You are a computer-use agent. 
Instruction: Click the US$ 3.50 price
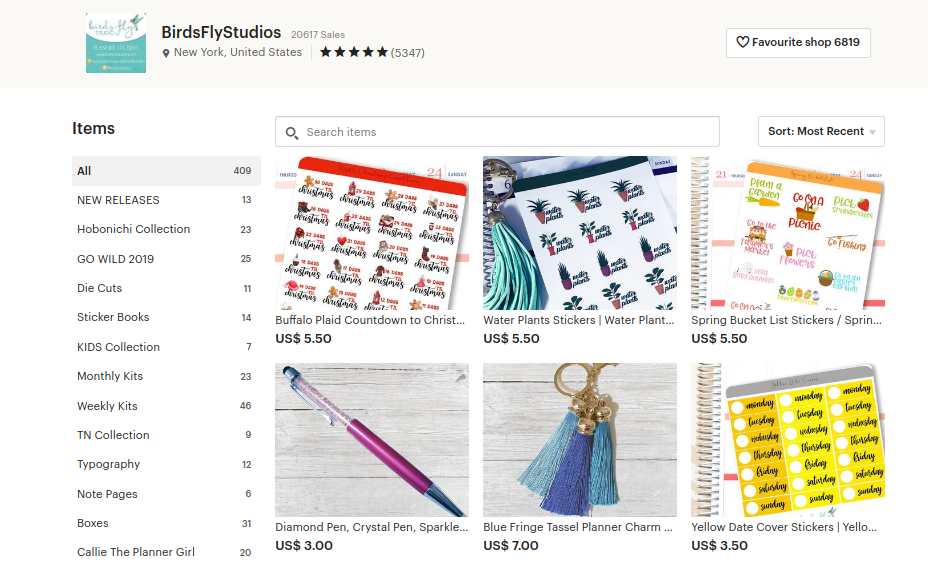click(719, 546)
